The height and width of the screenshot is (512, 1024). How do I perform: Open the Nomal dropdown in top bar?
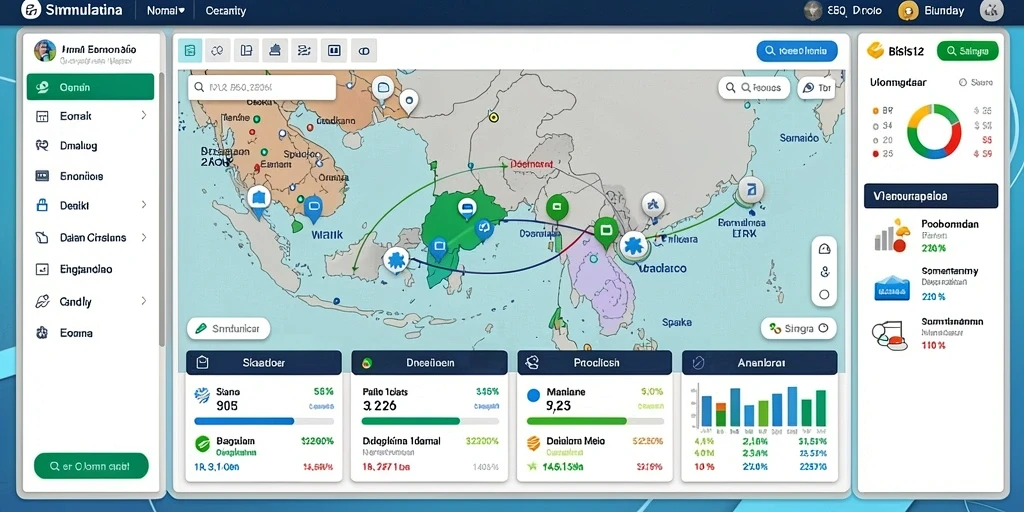tap(166, 10)
